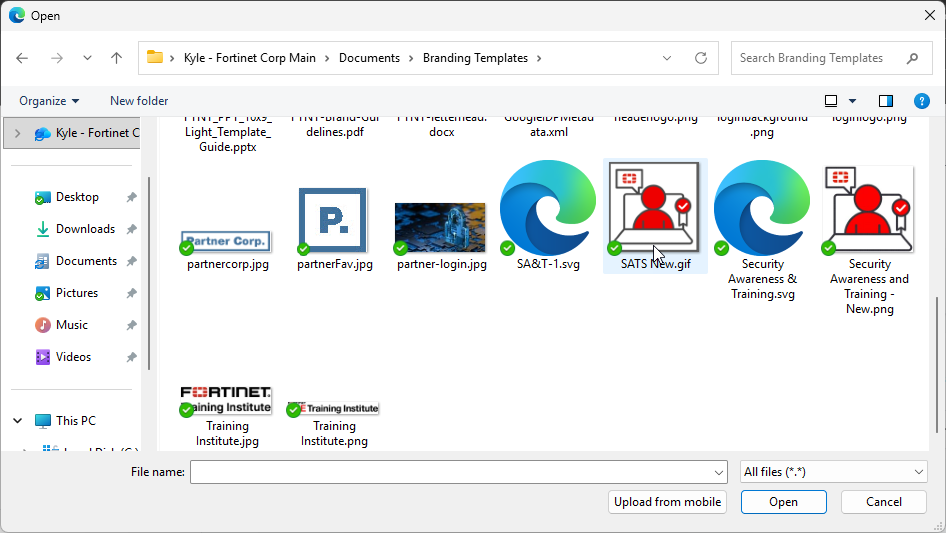Select the loginbackground.png file
Image resolution: width=946 pixels, height=533 pixels.
(x=762, y=126)
